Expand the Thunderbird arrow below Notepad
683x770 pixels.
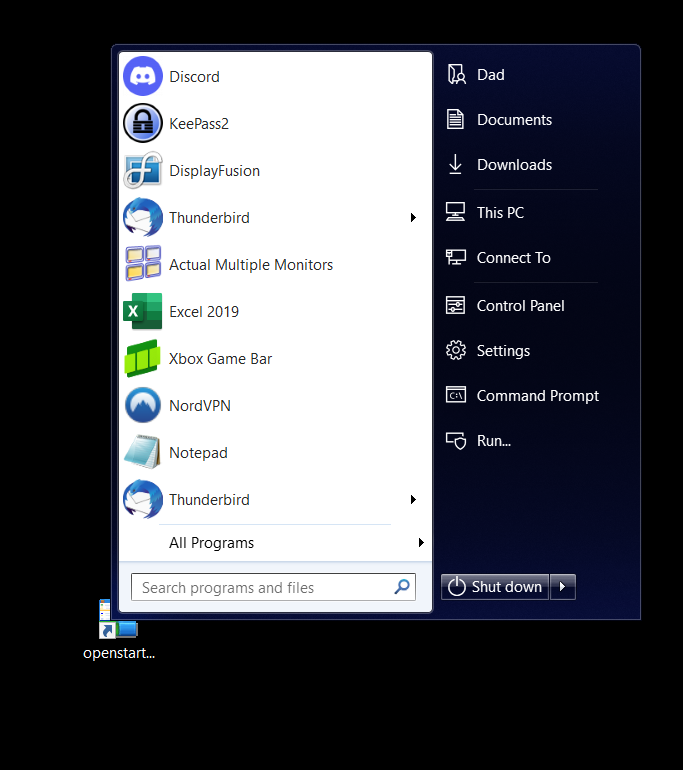(413, 499)
